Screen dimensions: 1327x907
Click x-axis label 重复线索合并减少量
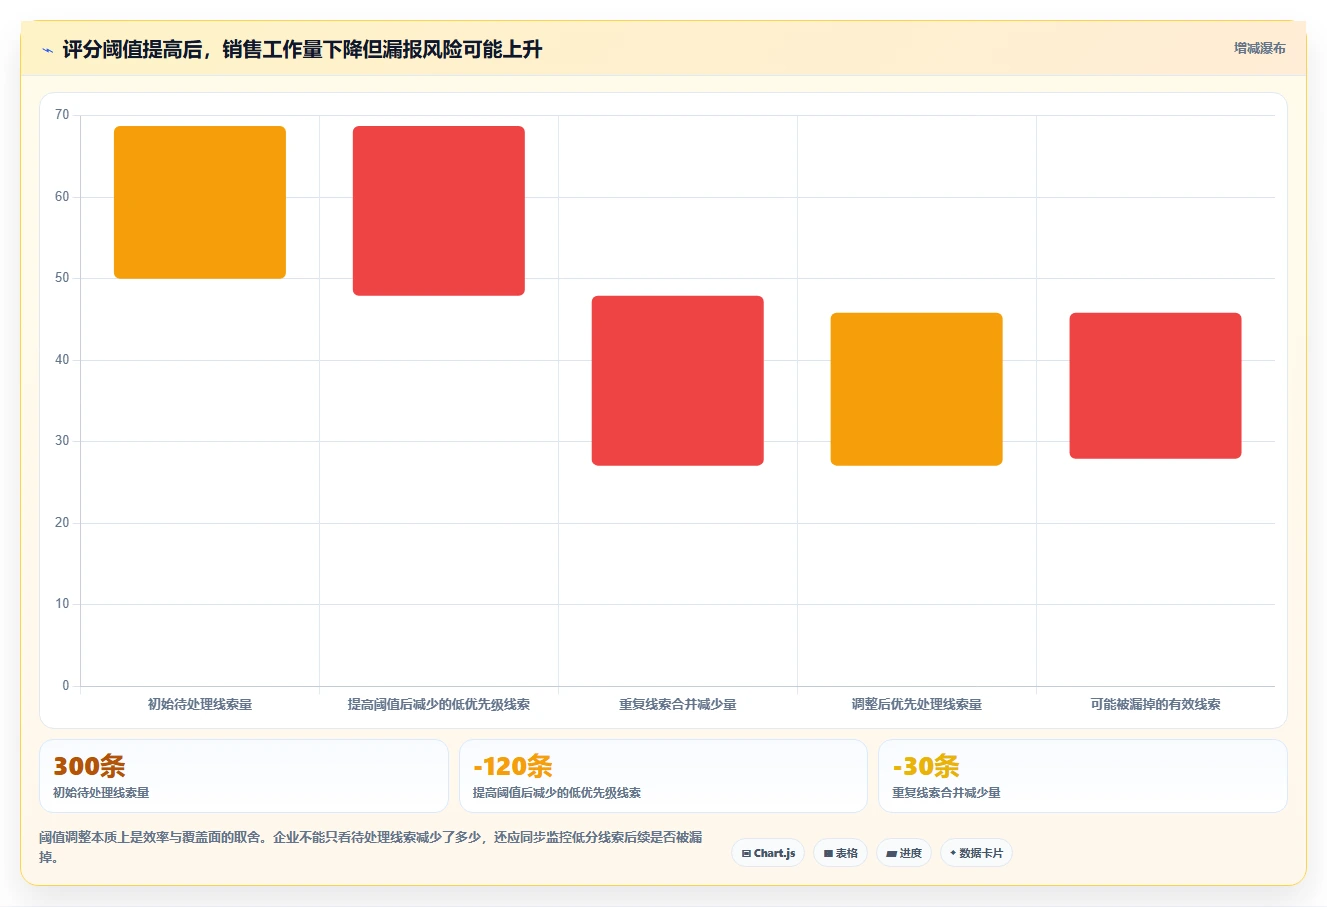678,704
